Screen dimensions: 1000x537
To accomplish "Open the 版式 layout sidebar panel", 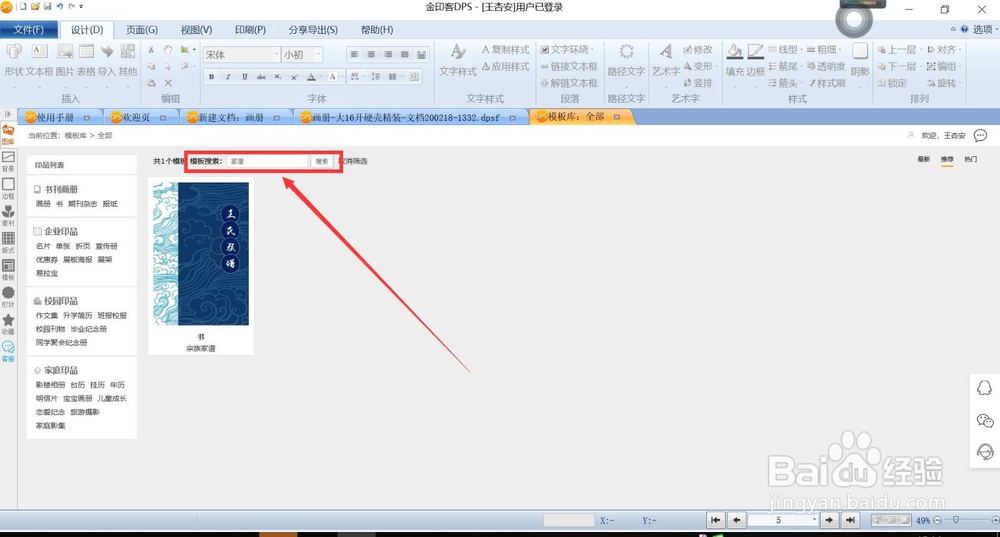I will [x=8, y=244].
